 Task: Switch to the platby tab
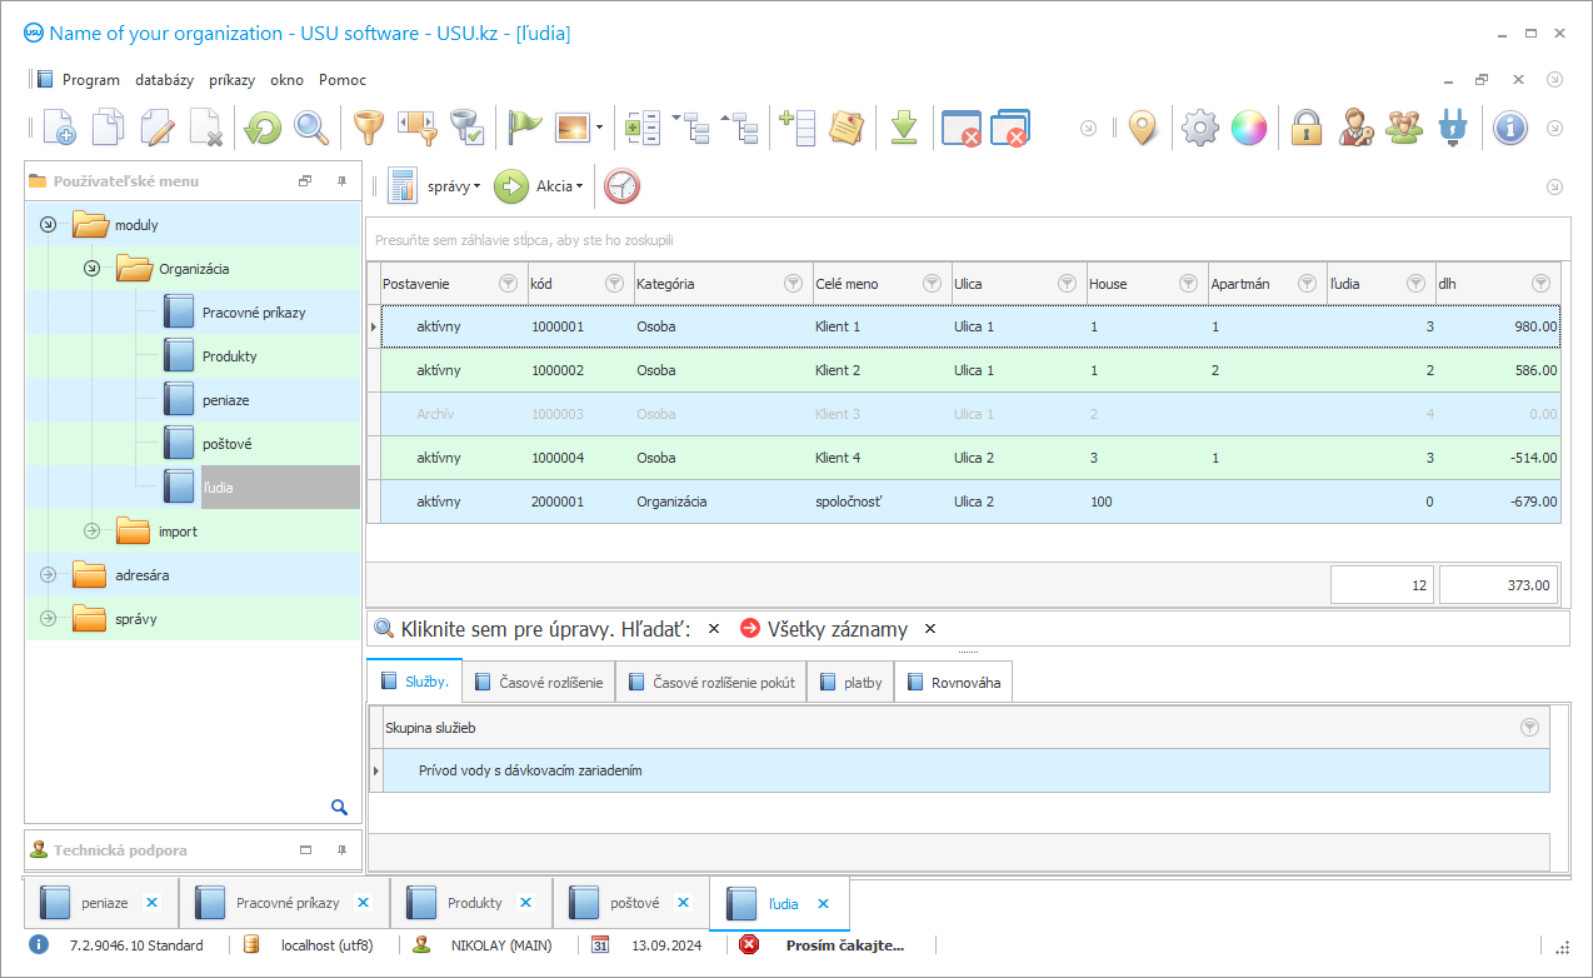[851, 682]
